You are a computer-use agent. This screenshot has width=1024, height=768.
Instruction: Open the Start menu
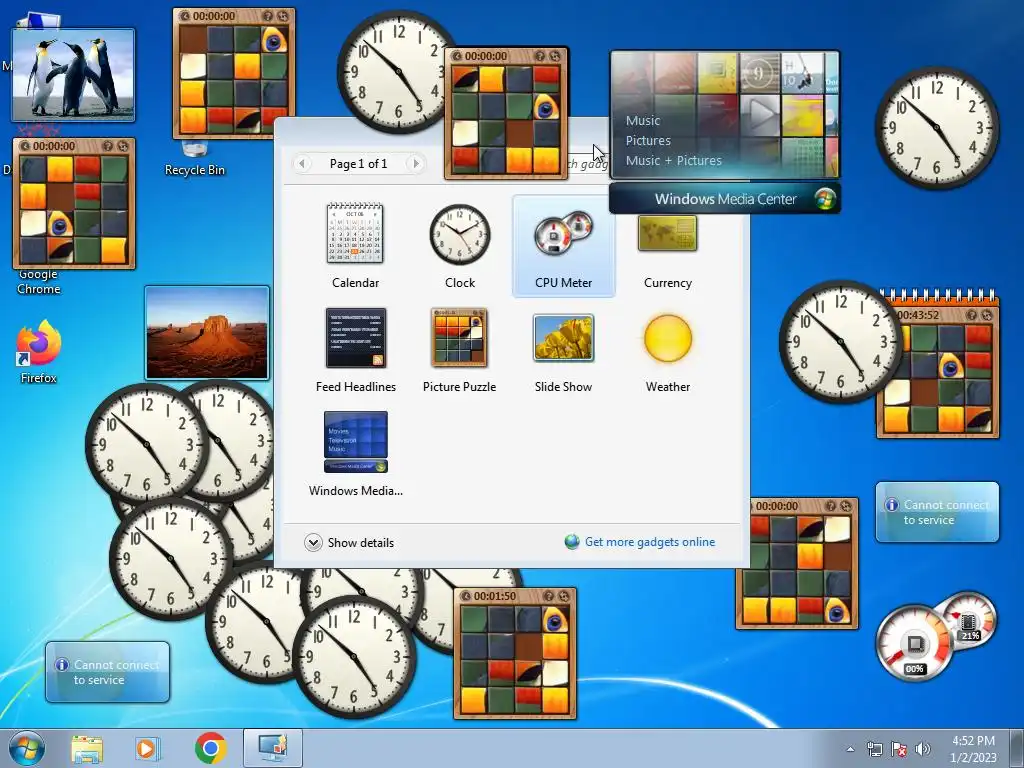pos(27,748)
